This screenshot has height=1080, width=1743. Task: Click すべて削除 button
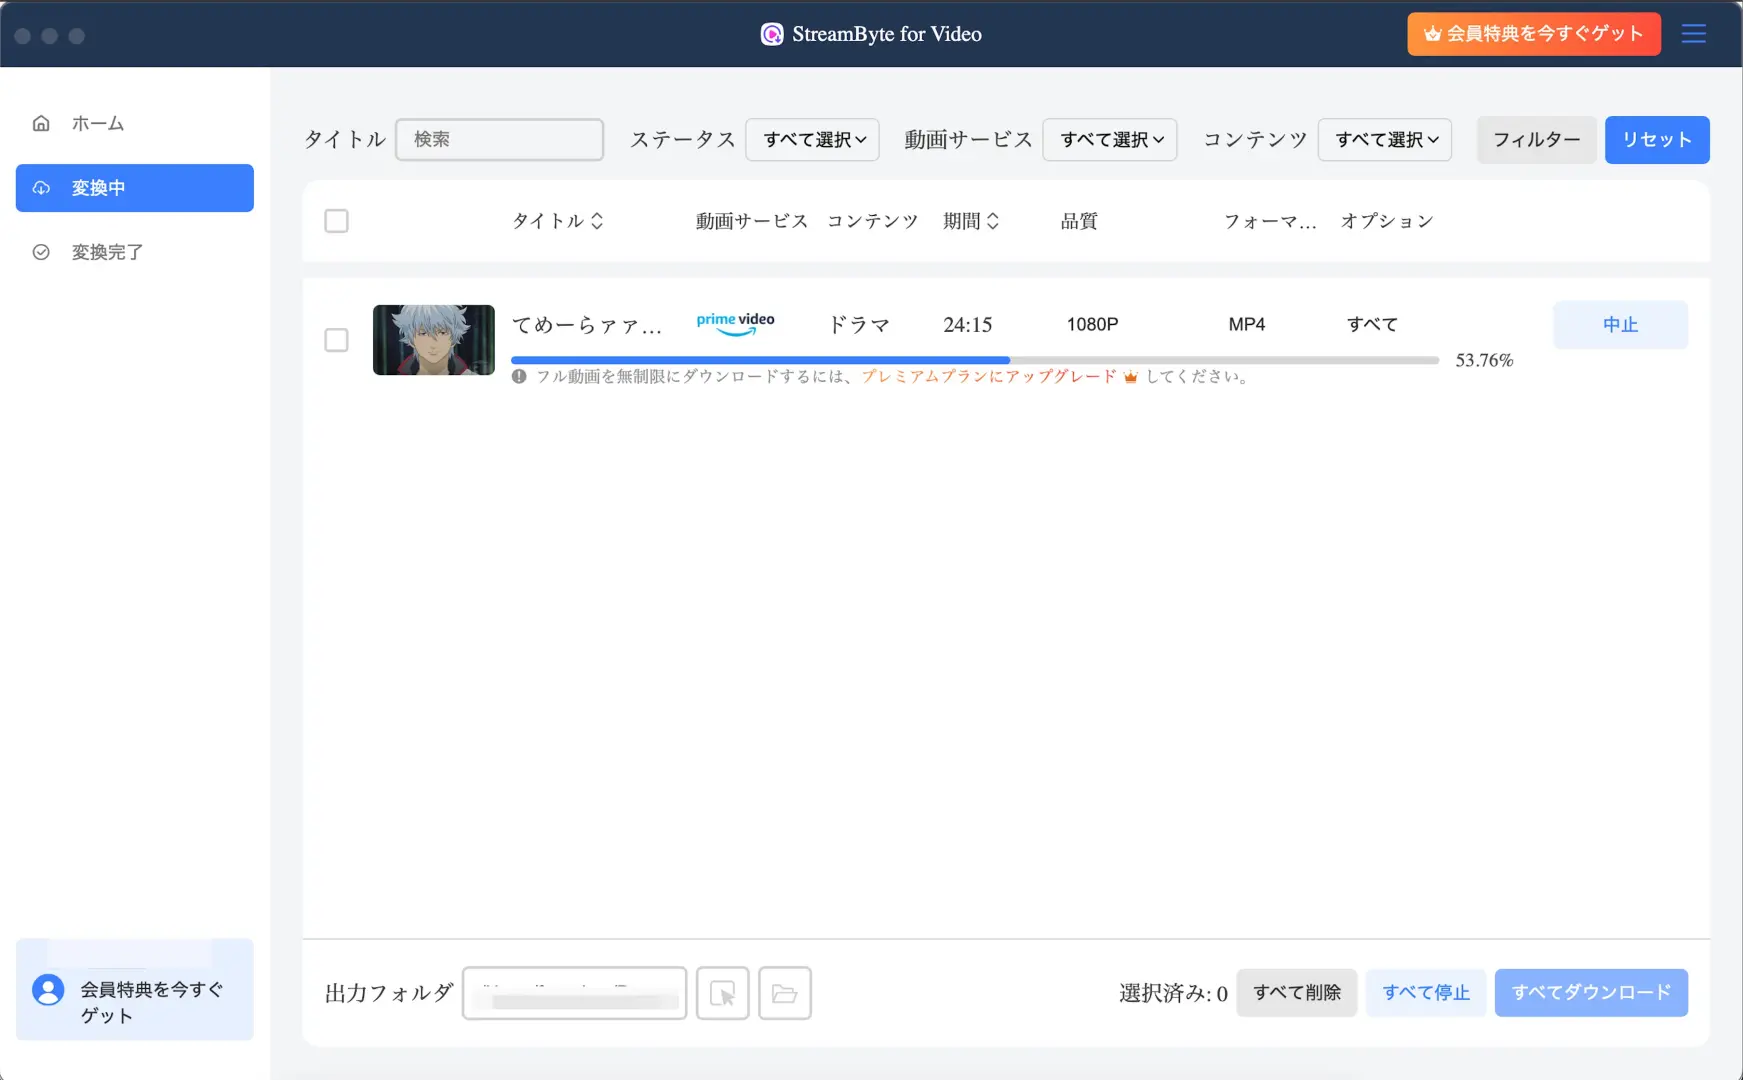(x=1296, y=993)
